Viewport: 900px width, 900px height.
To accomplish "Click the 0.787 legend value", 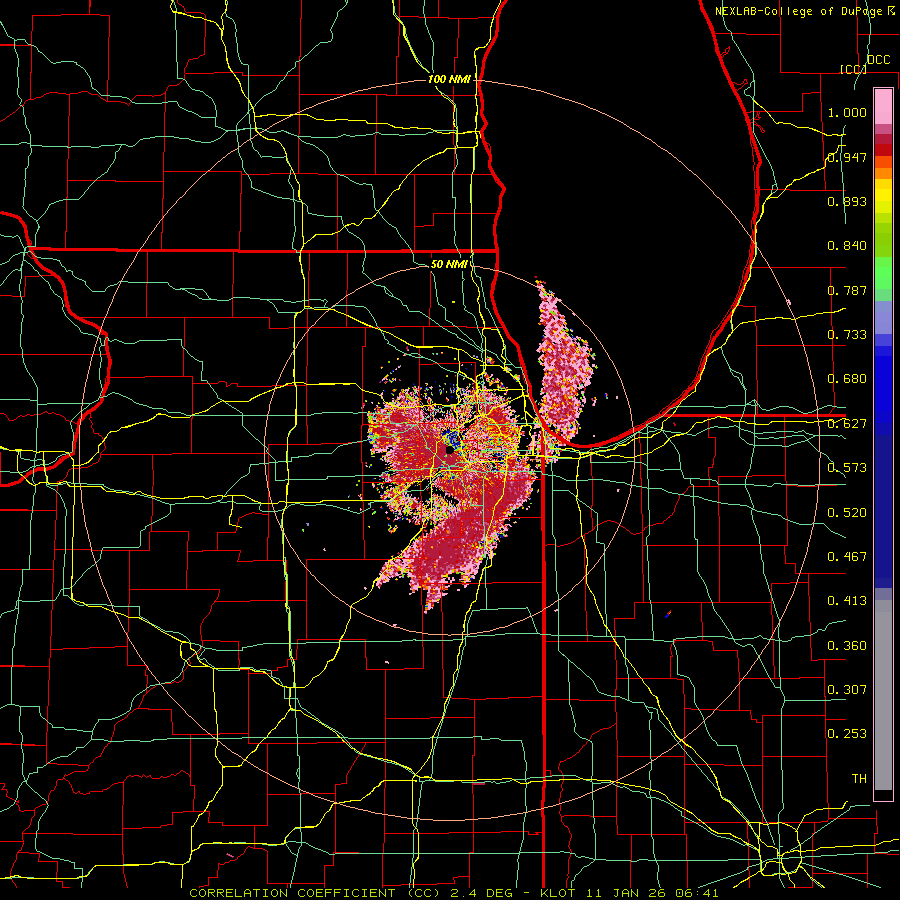I will [847, 290].
